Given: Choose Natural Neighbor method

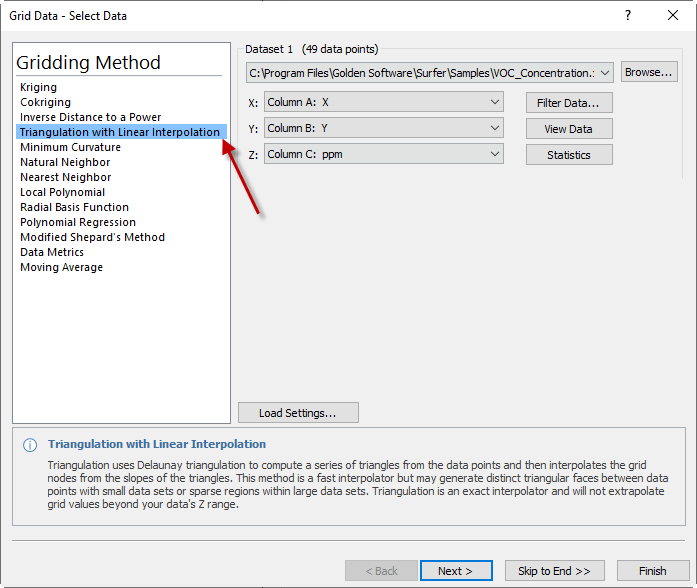Looking at the screenshot, I should pyautogui.click(x=65, y=162).
